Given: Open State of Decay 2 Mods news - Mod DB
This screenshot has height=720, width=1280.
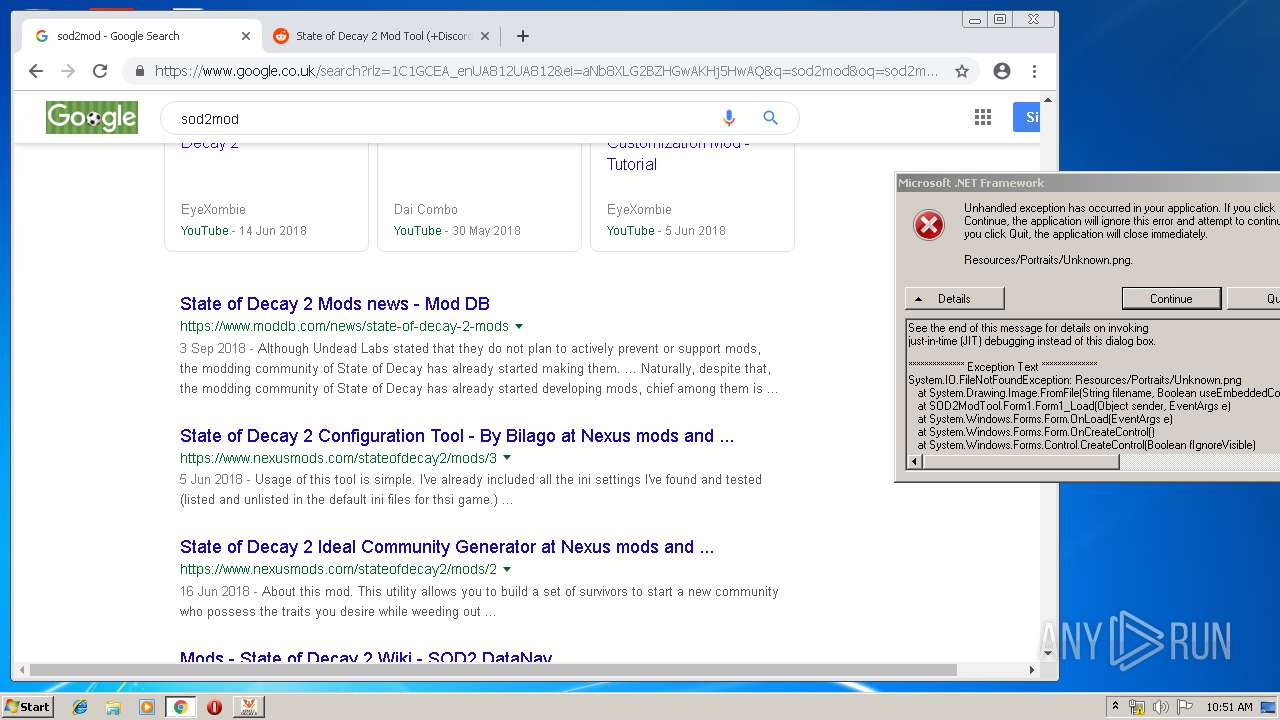Looking at the screenshot, I should coord(334,304).
